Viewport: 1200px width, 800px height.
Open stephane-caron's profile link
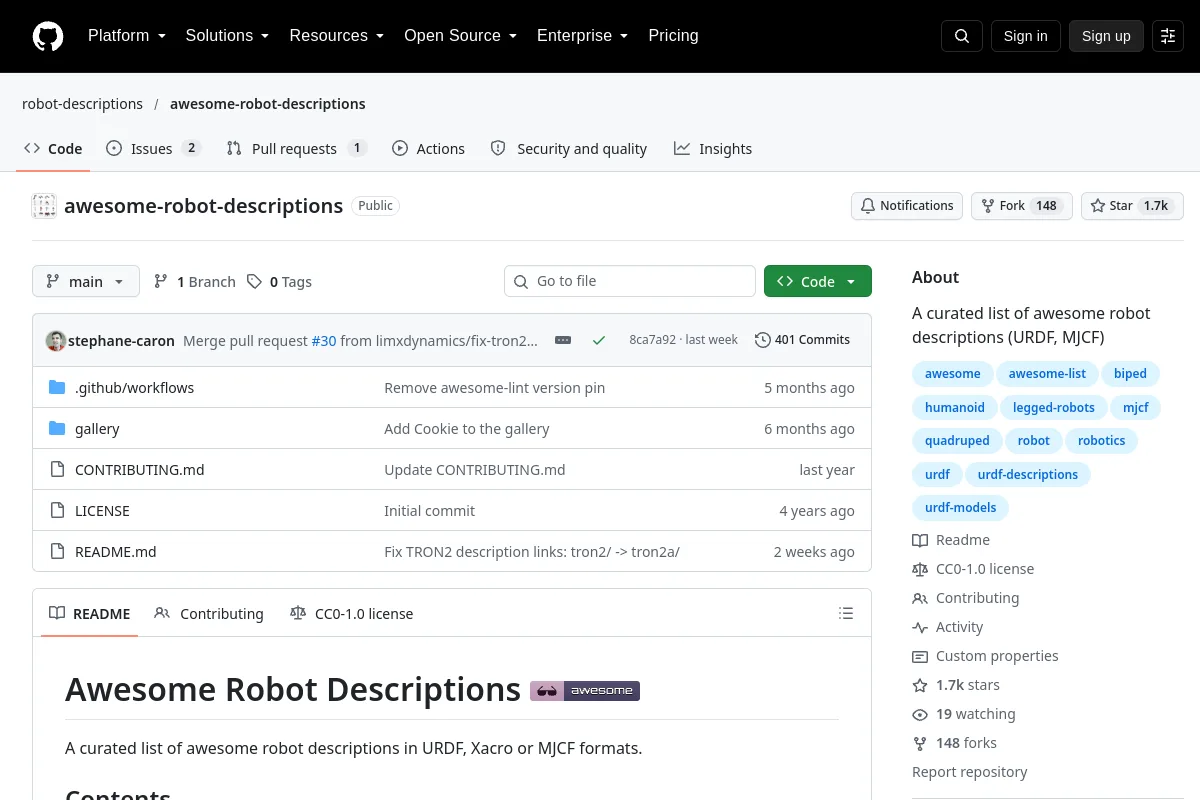pos(122,340)
